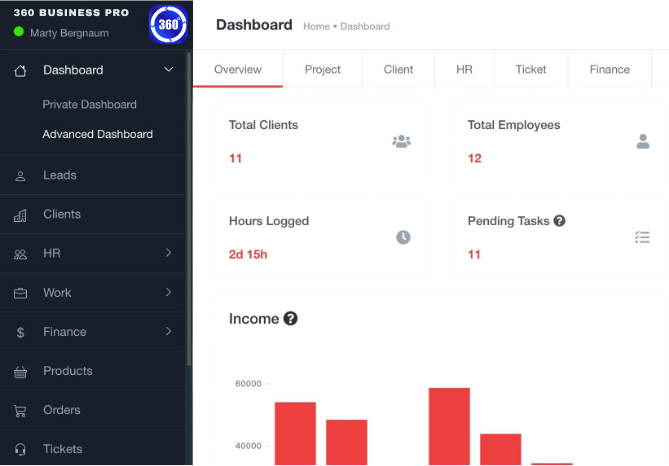
Task: Open Products via the basket icon
Action: [20, 372]
